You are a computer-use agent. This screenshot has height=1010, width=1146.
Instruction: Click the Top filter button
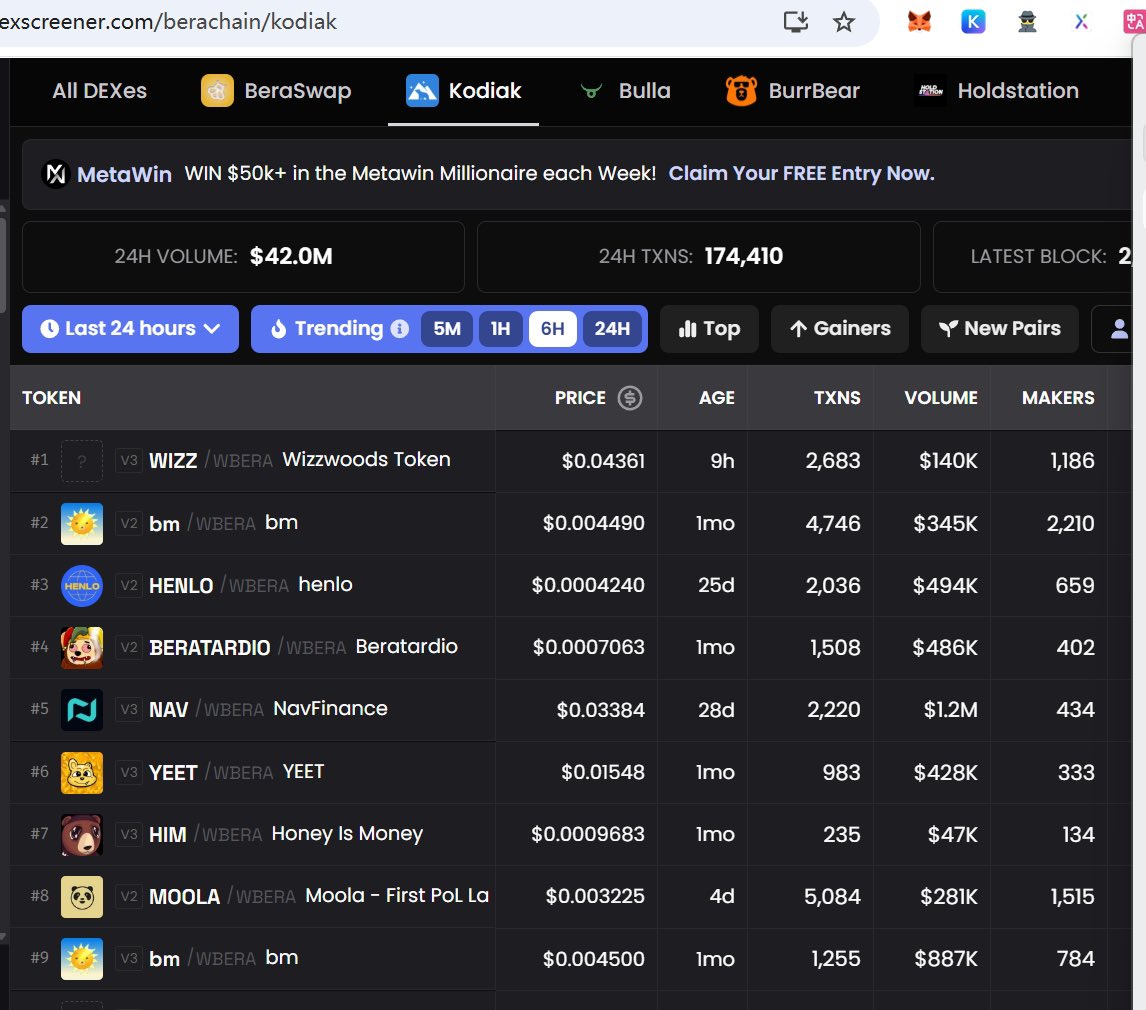click(709, 329)
